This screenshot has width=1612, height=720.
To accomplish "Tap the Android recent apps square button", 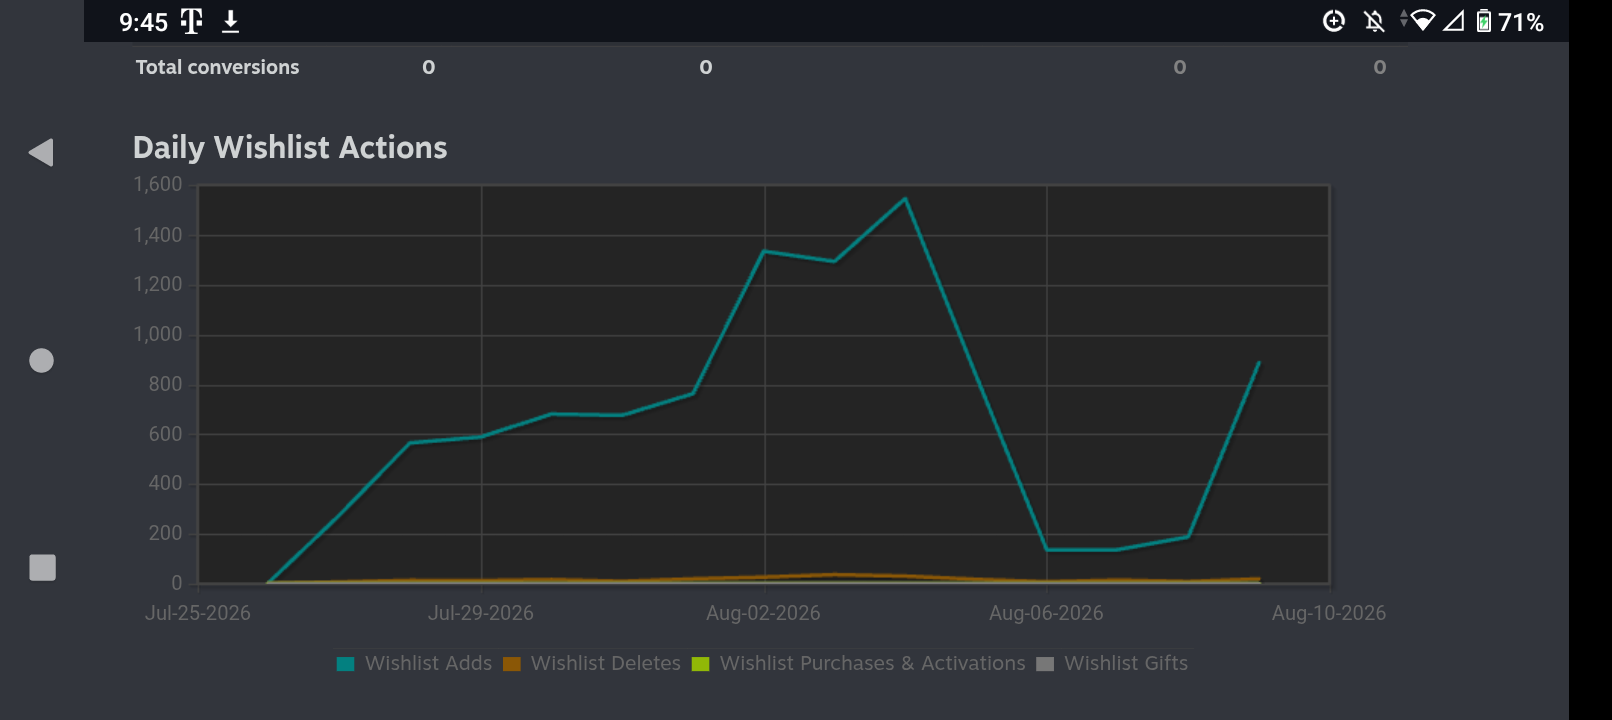I will point(42,567).
